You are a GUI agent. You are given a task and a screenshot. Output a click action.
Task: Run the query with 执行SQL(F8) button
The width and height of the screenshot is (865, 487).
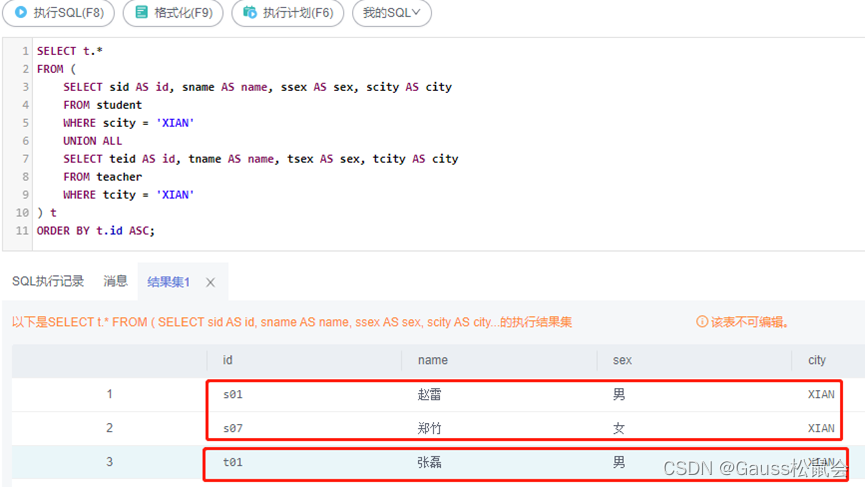[58, 13]
